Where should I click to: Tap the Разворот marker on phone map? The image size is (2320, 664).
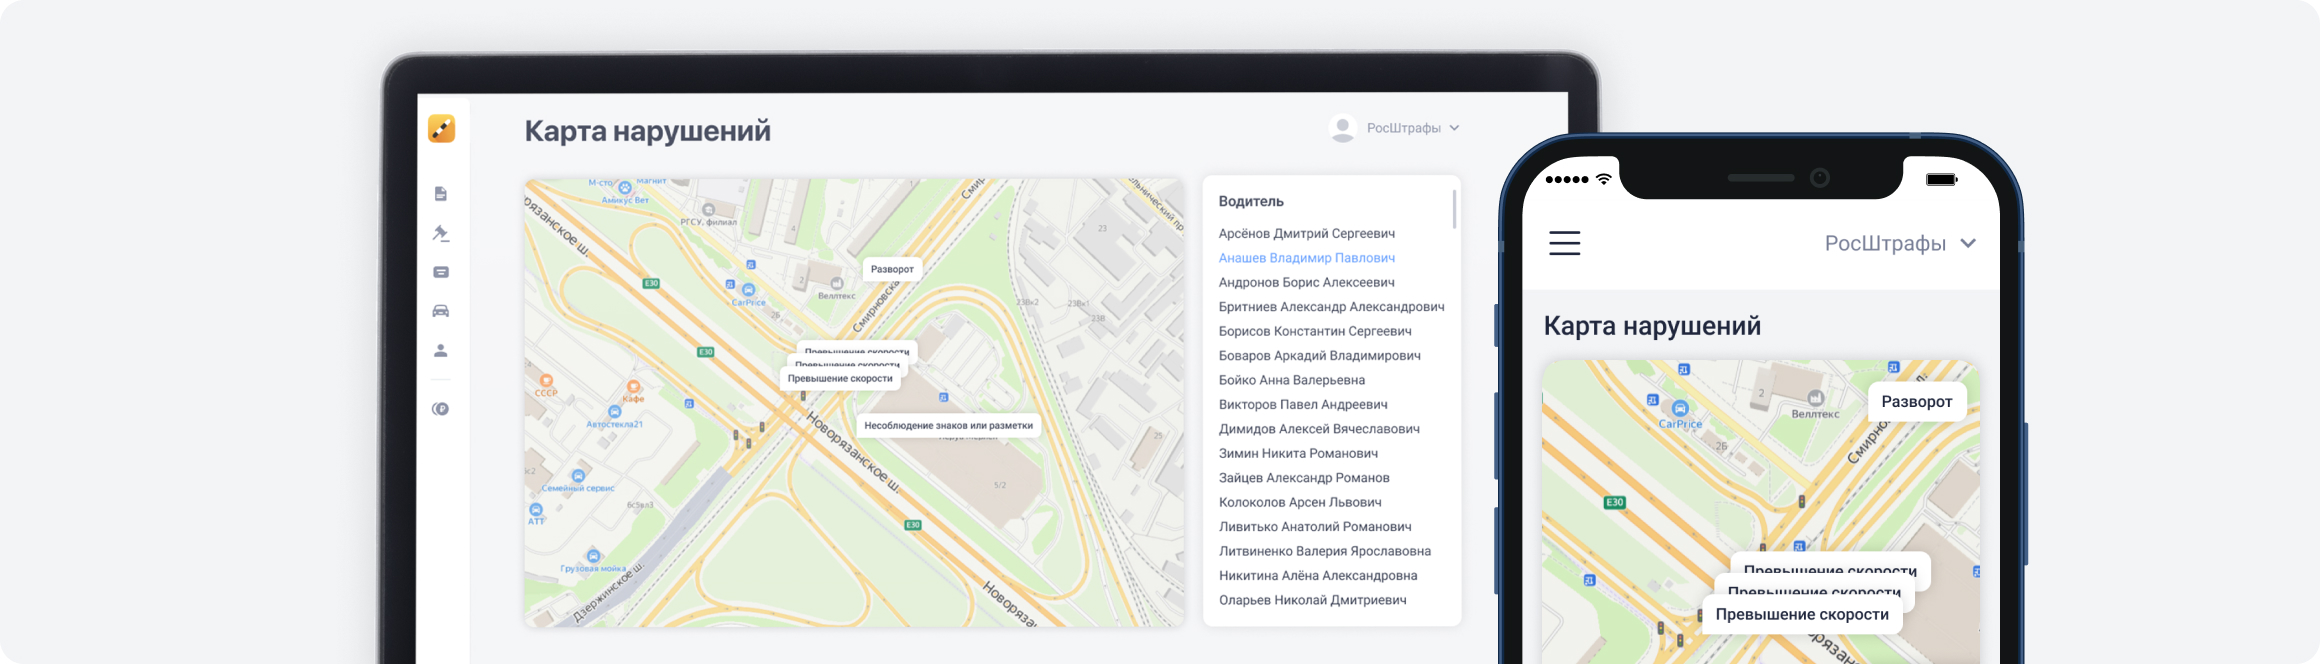[x=1916, y=402]
